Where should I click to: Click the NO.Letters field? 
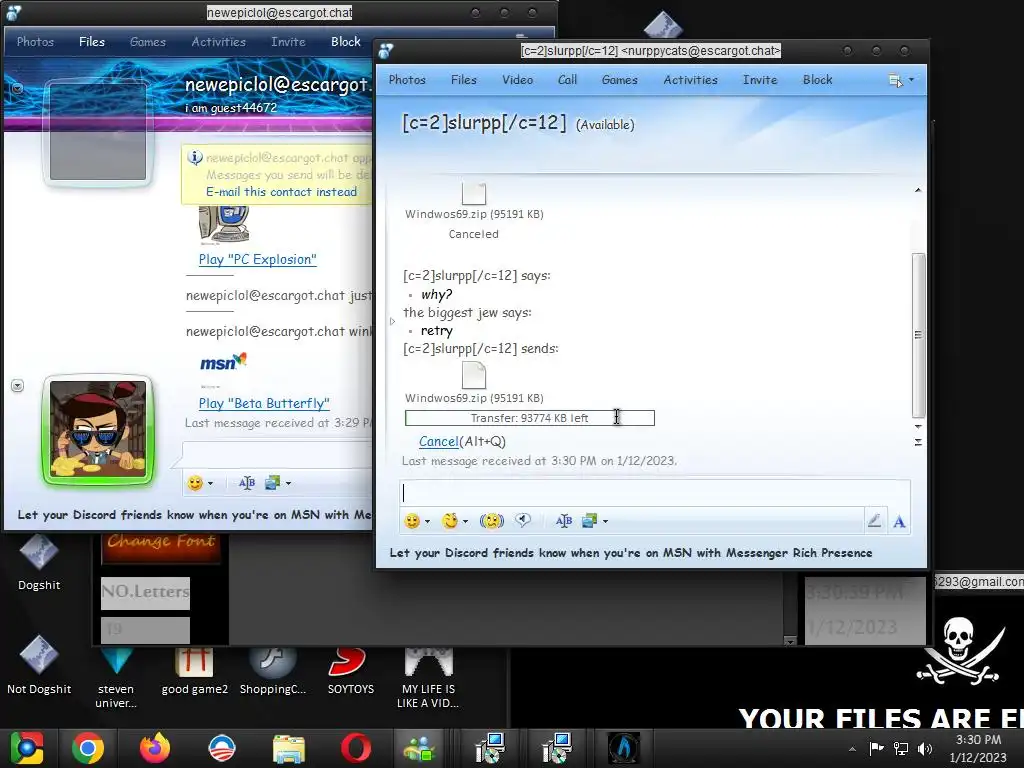click(145, 593)
